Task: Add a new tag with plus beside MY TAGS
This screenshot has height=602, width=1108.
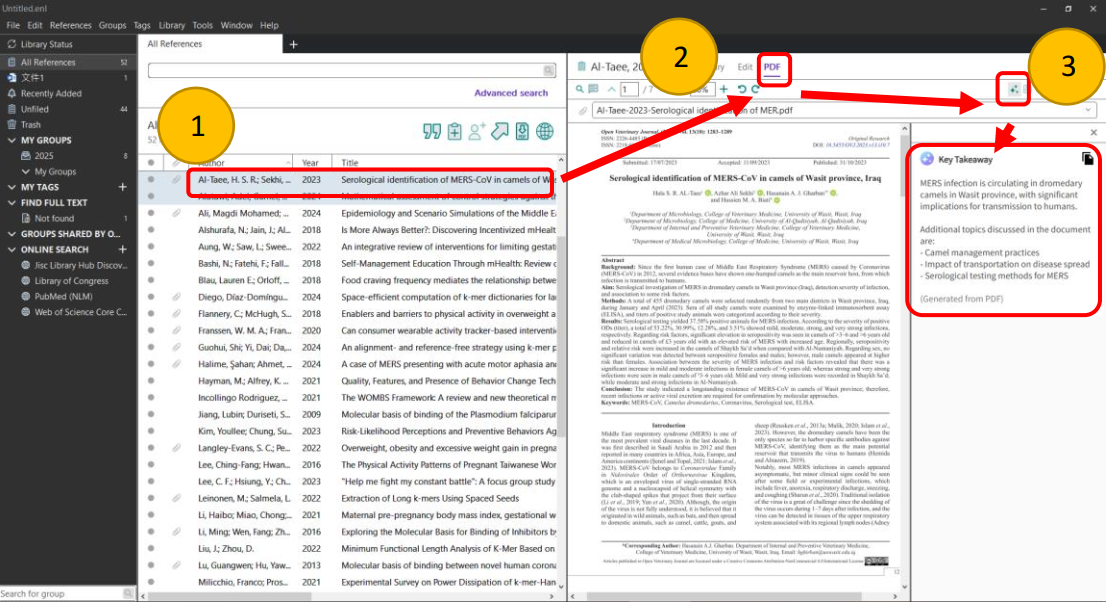Action: 122,187
